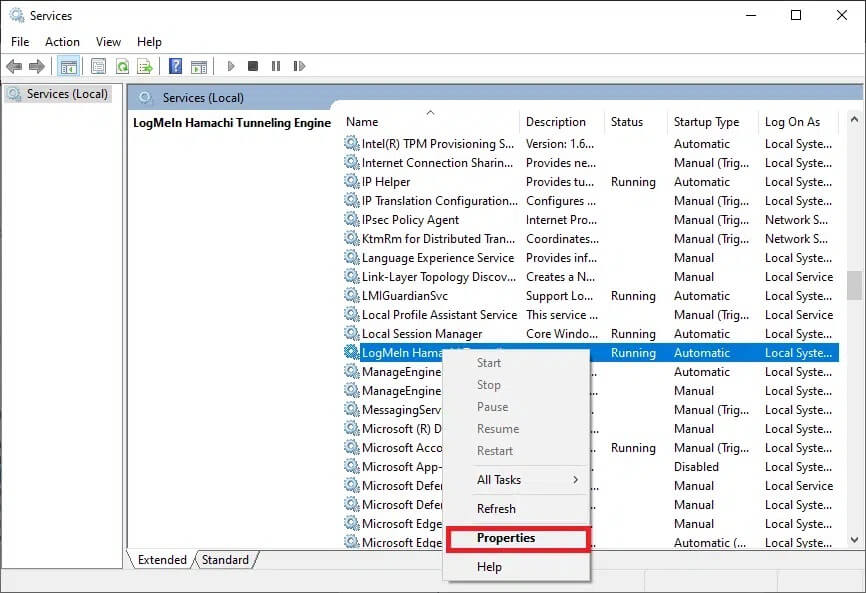Click the Show/Hide Console Tree toolbar icon

(x=69, y=66)
